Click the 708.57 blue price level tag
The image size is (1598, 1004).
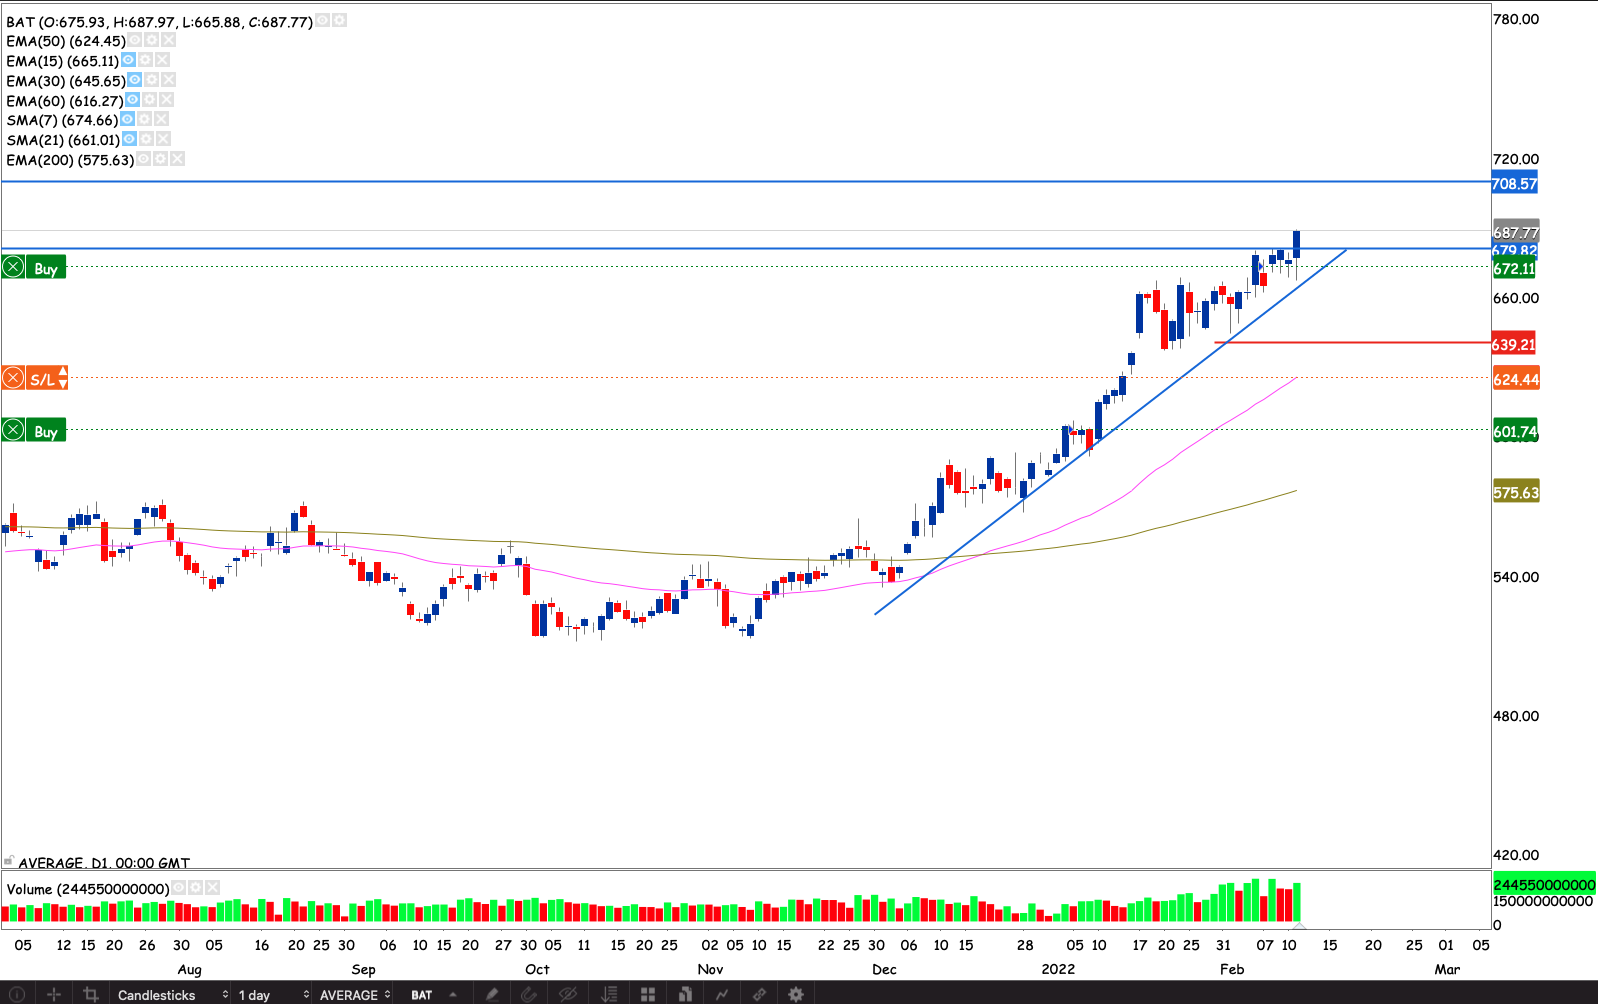1514,183
